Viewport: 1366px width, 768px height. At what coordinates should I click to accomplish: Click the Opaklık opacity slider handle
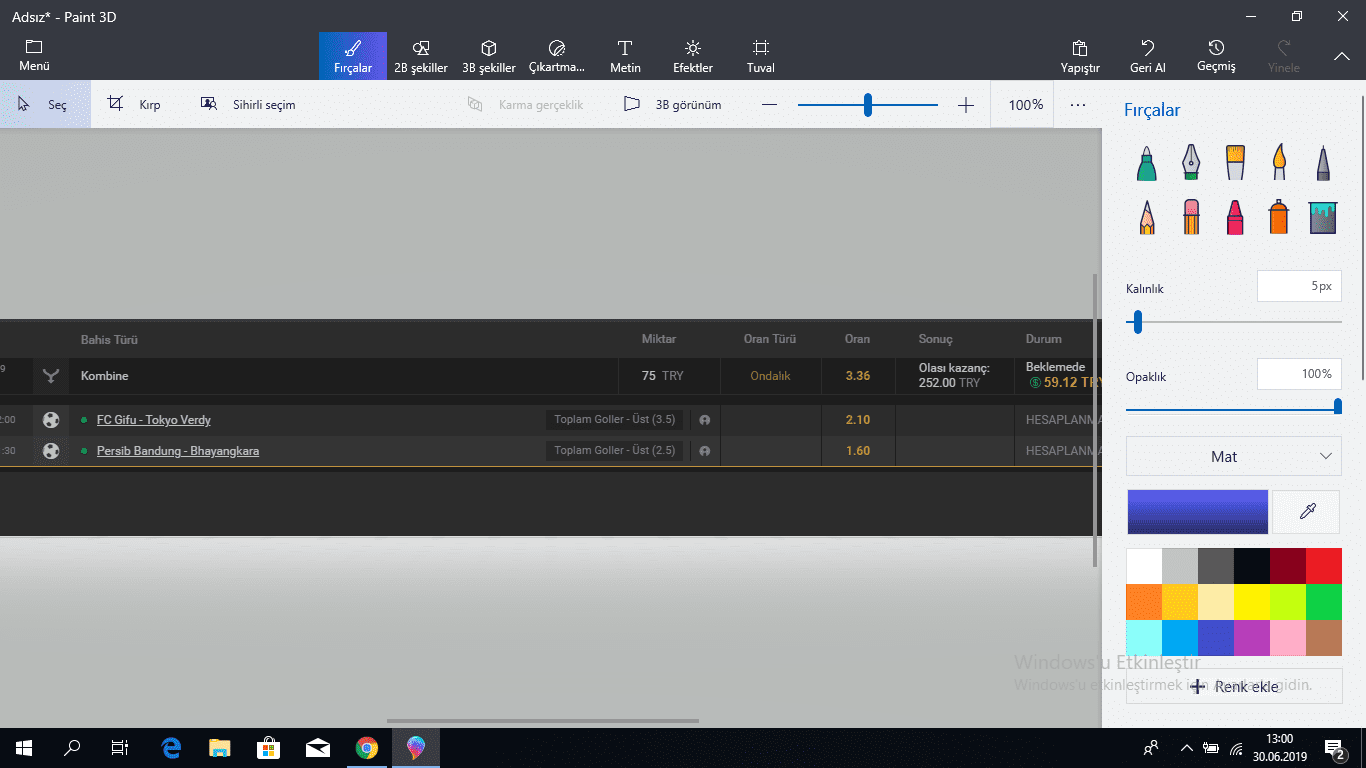click(x=1338, y=406)
